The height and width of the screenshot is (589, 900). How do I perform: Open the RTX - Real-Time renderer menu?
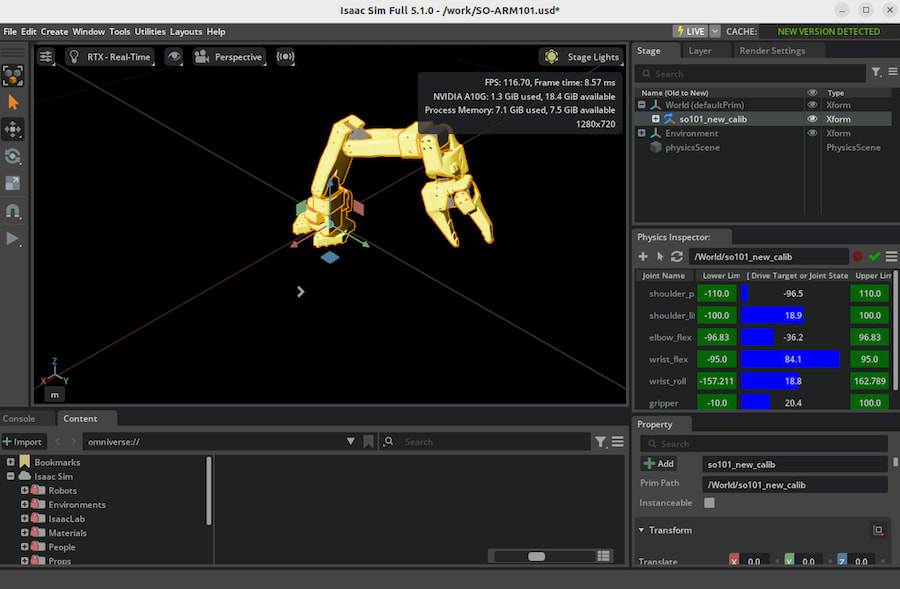click(x=110, y=56)
